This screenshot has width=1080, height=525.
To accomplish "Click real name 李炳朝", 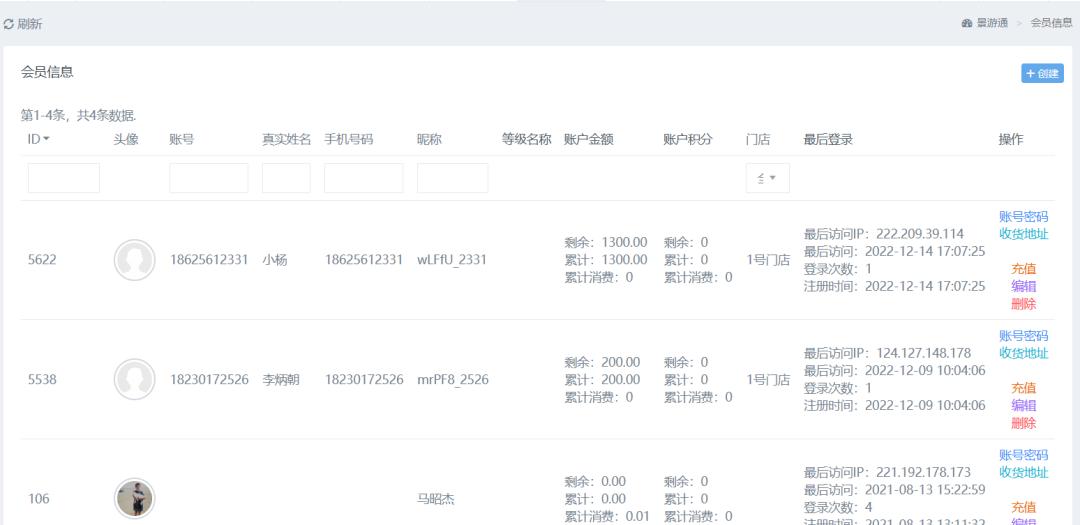I will click(x=281, y=379).
